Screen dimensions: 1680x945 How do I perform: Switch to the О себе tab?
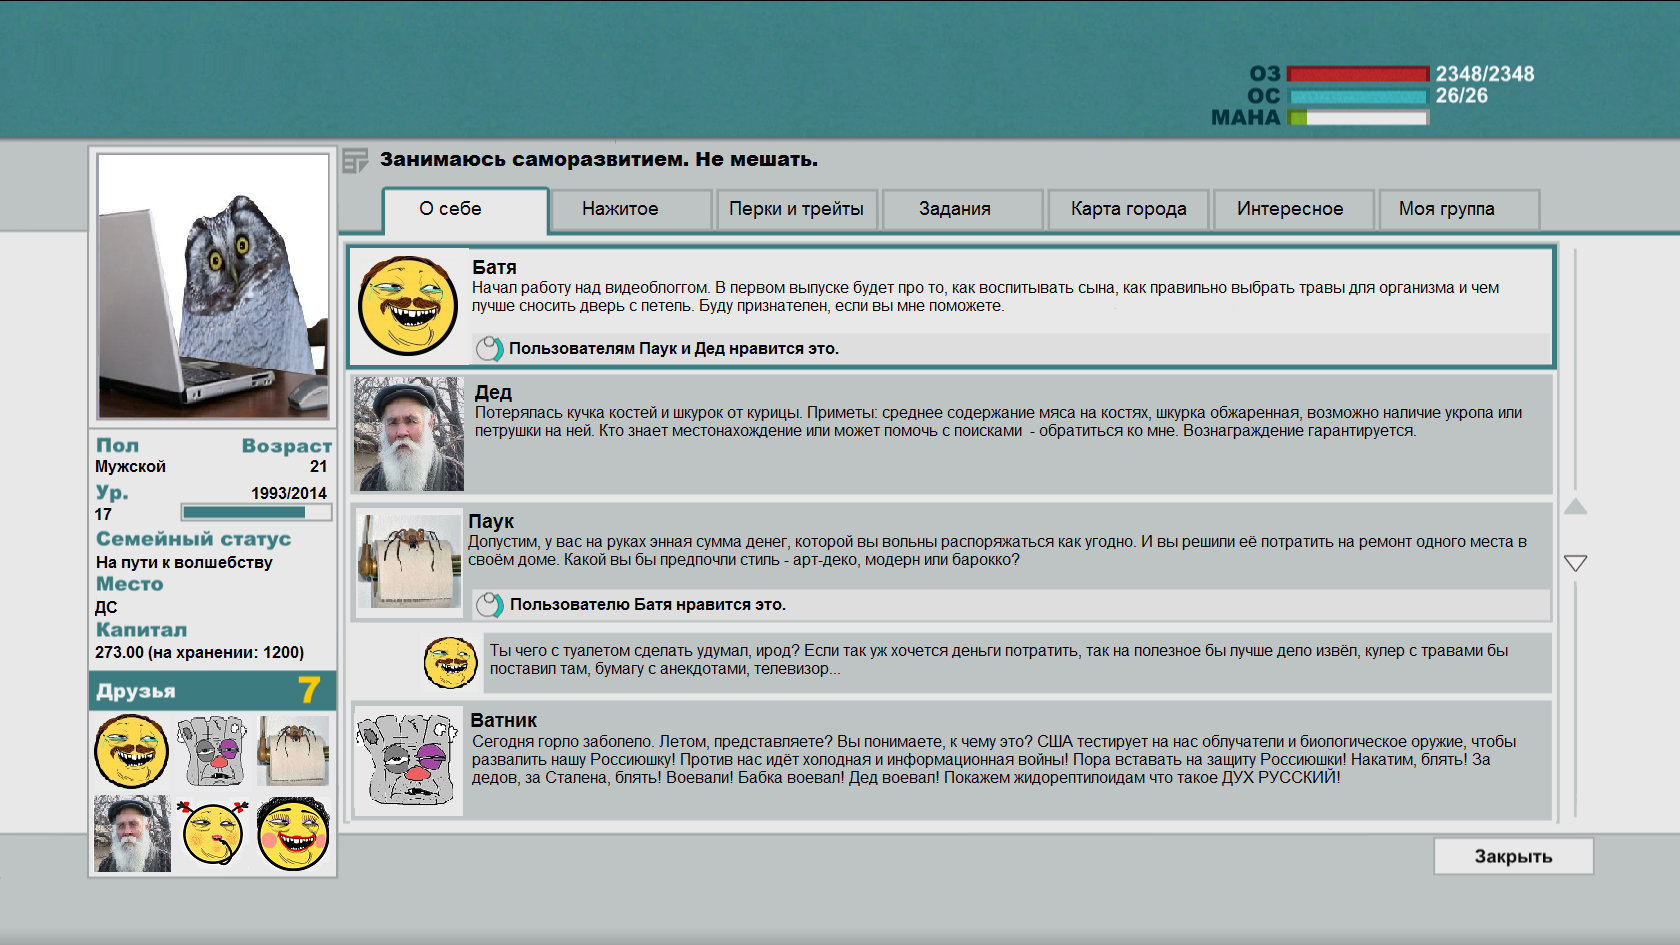click(466, 209)
